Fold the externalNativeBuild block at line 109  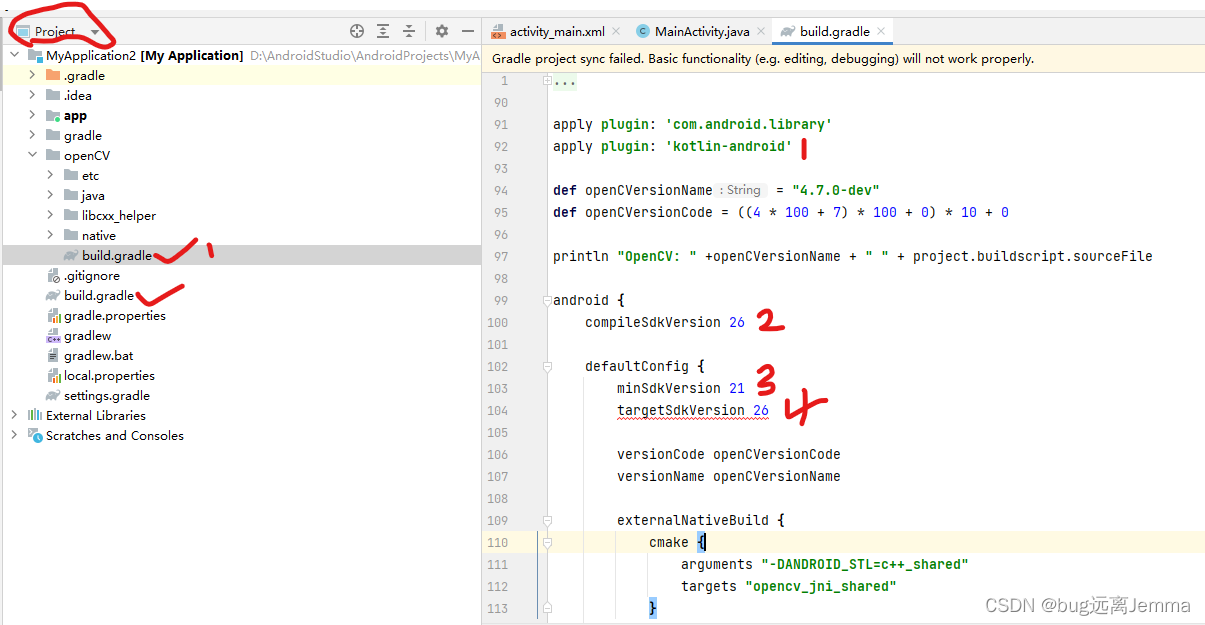[x=547, y=520]
